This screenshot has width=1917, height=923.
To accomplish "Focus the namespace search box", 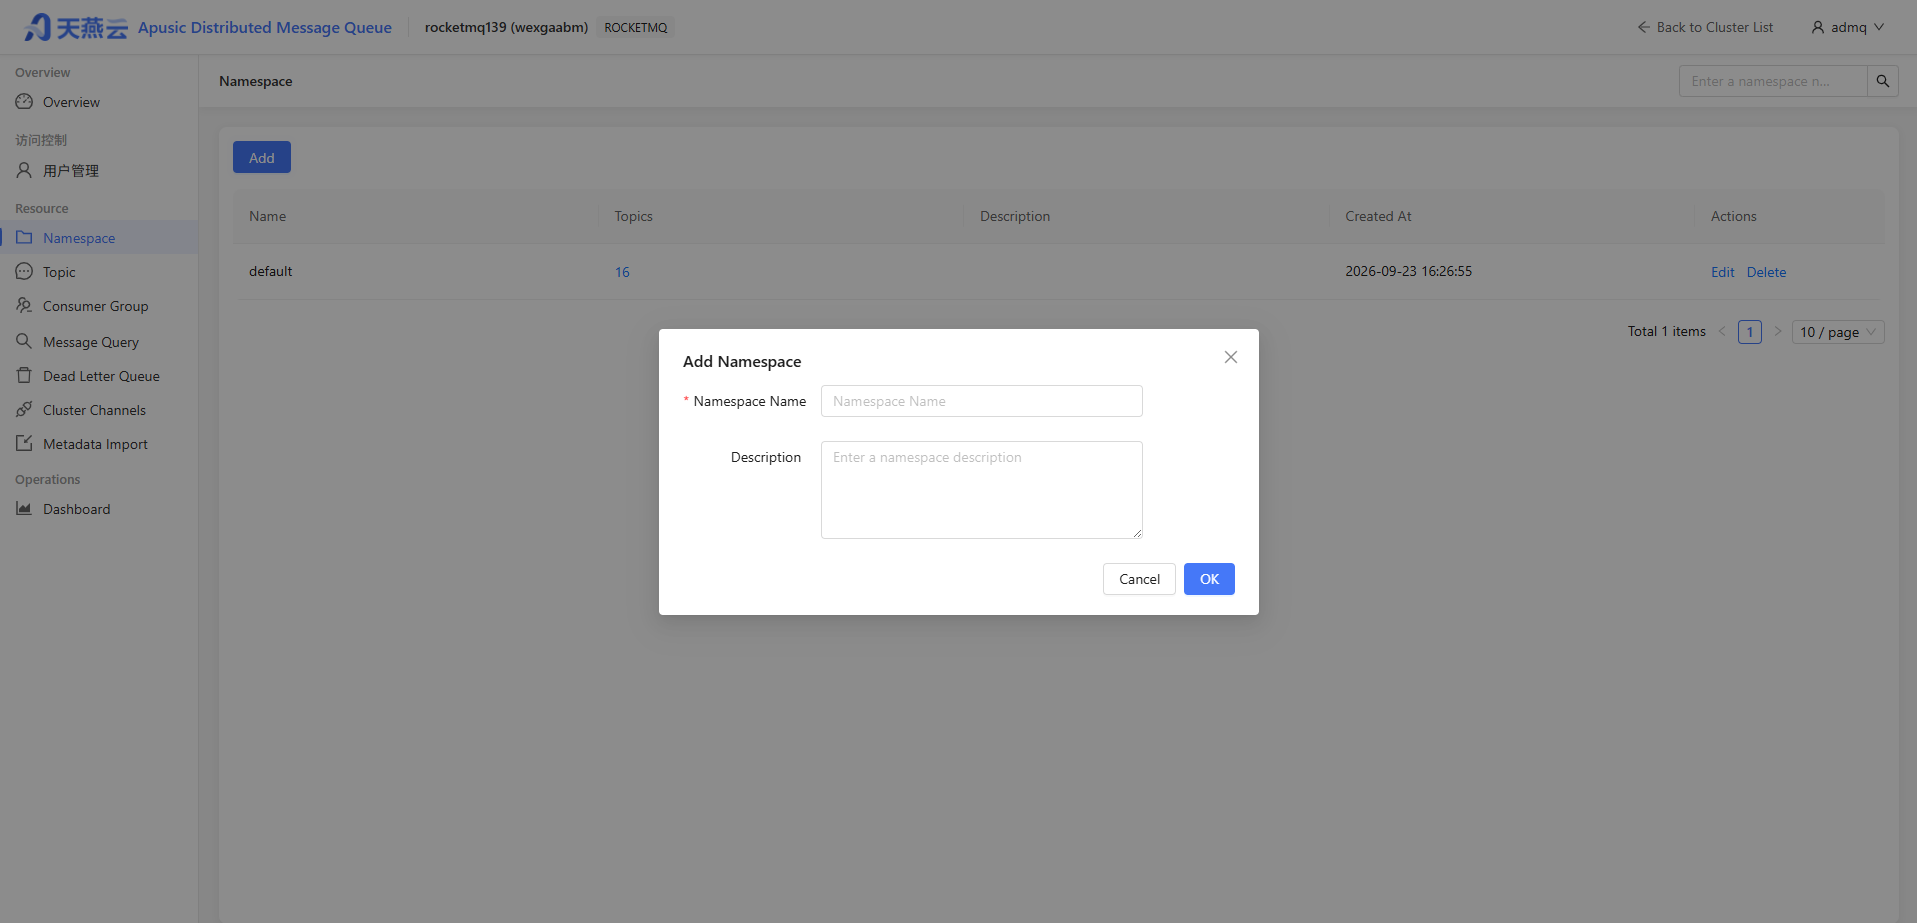I will click(1773, 81).
